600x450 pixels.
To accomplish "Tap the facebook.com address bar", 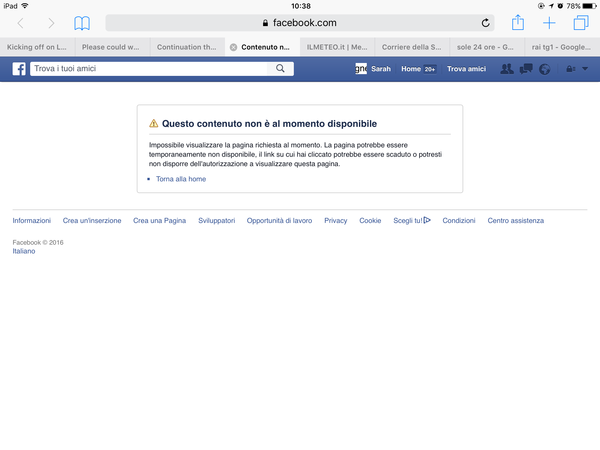I will click(x=300, y=23).
